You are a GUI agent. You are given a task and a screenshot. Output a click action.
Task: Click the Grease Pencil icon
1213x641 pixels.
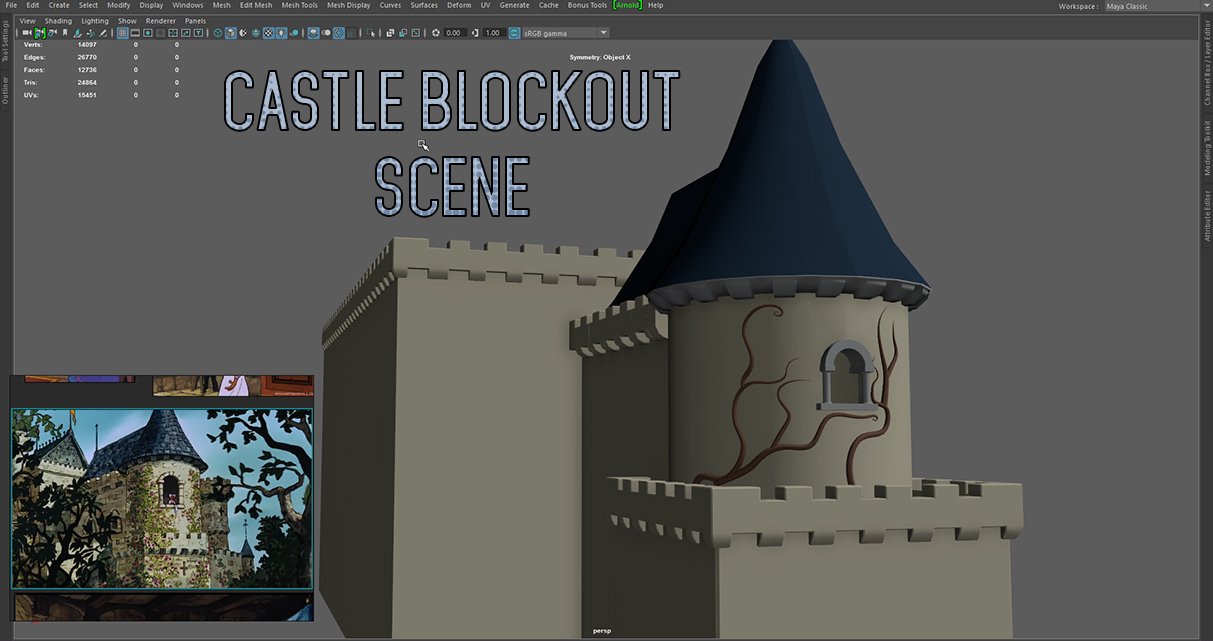[x=103, y=33]
